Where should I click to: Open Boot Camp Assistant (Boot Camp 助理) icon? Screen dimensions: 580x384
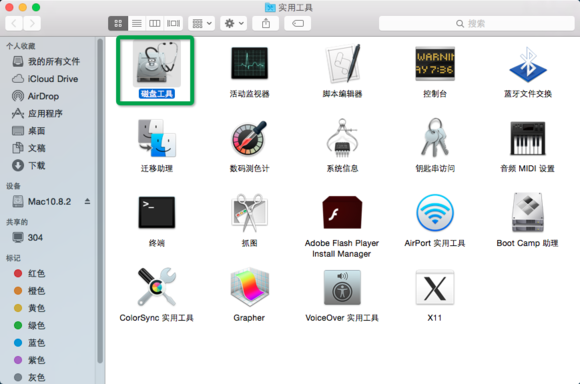tap(528, 212)
